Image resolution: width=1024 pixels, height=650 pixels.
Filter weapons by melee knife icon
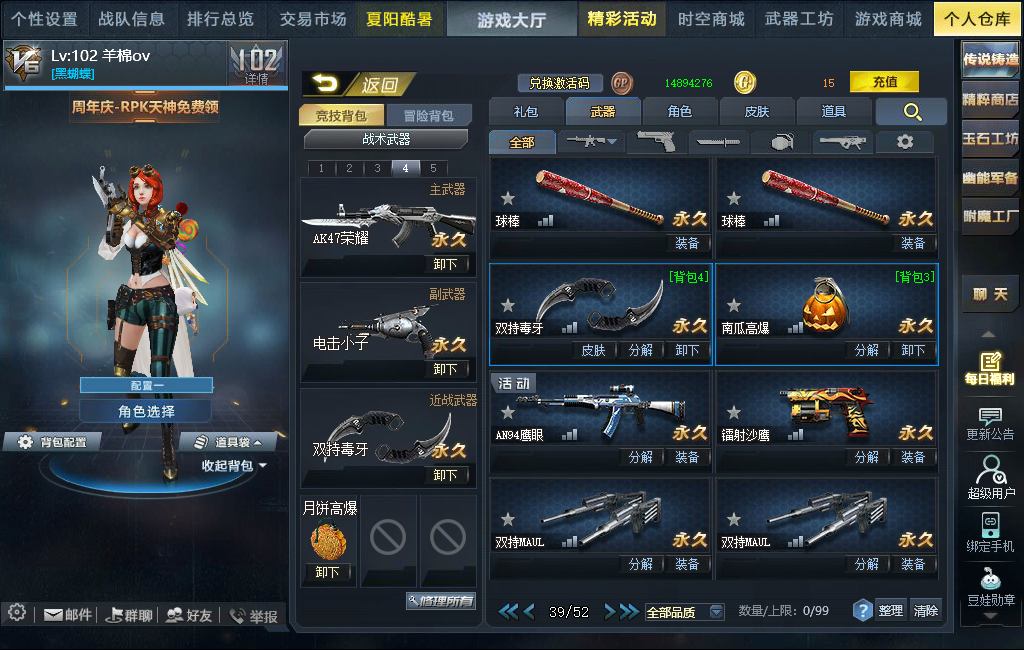point(717,141)
